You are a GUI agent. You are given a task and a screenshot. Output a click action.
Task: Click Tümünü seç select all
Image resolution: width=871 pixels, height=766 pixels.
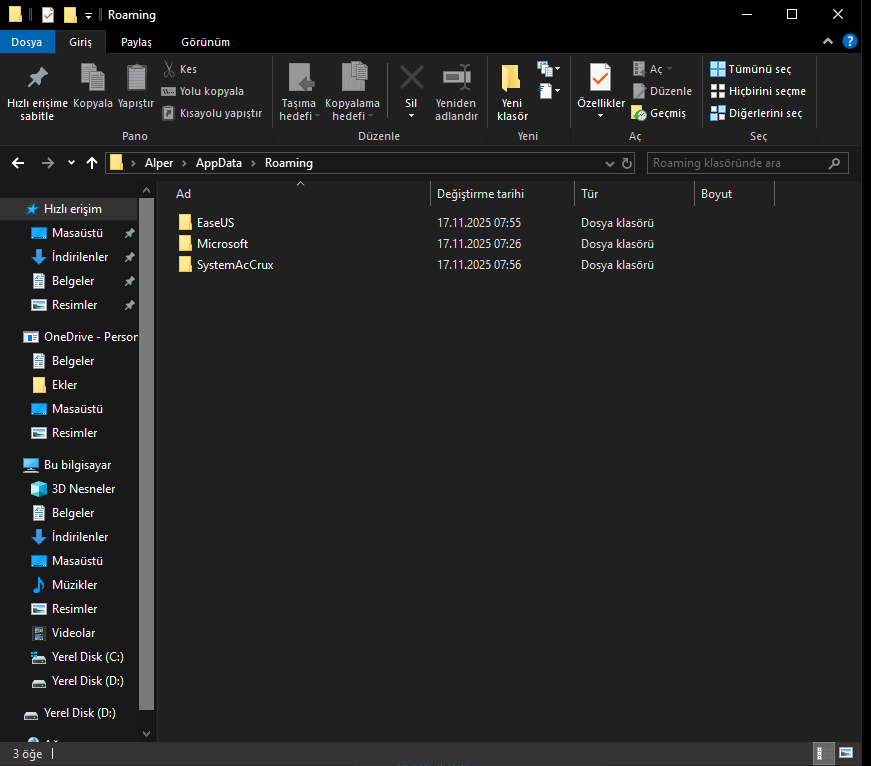tap(750, 69)
